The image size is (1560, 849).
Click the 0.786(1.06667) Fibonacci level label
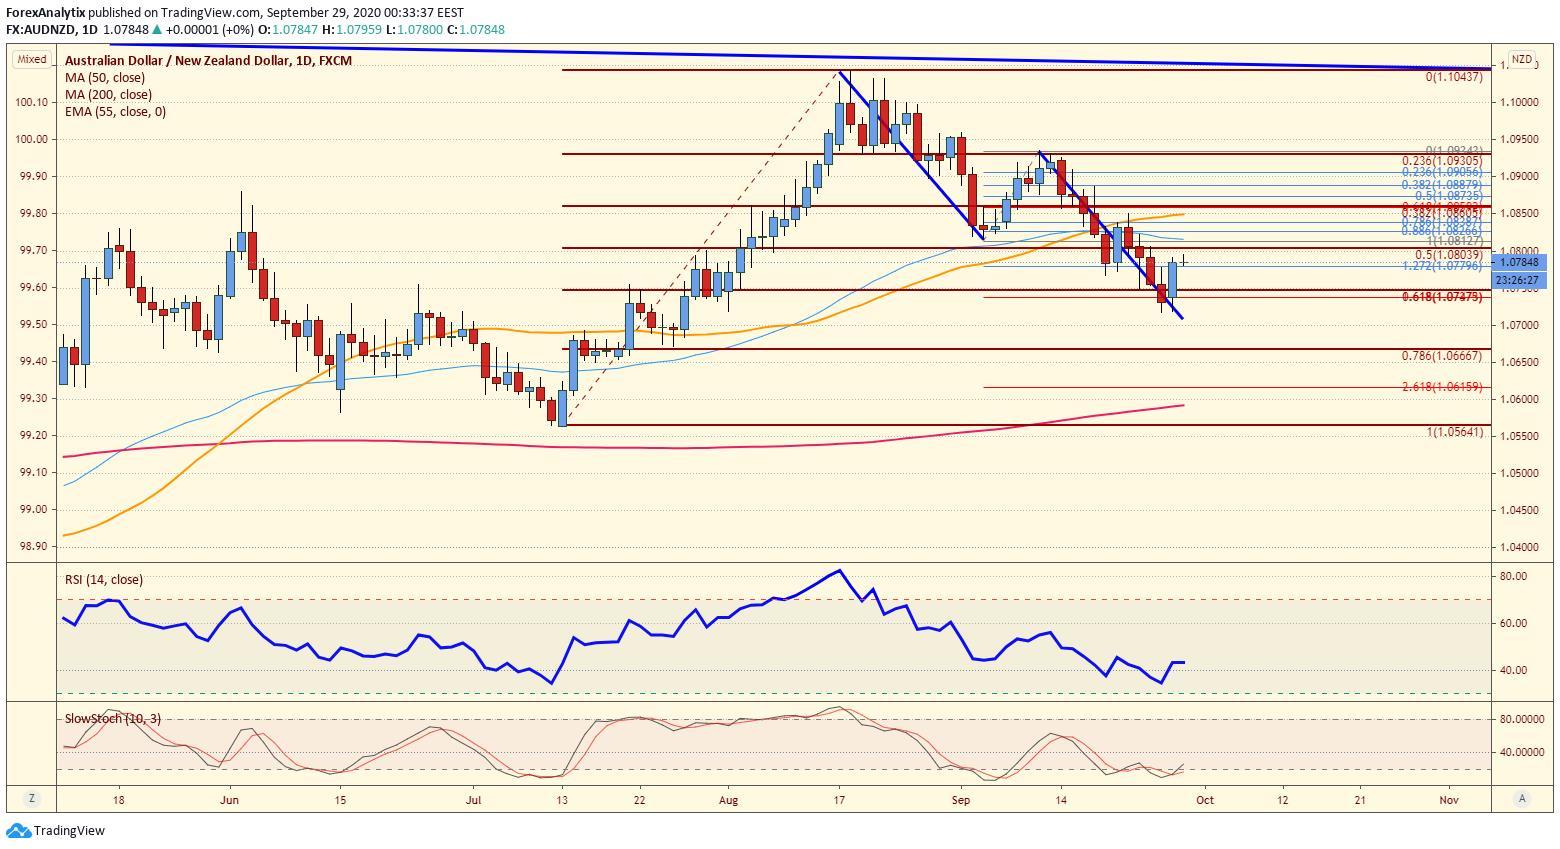point(1442,355)
